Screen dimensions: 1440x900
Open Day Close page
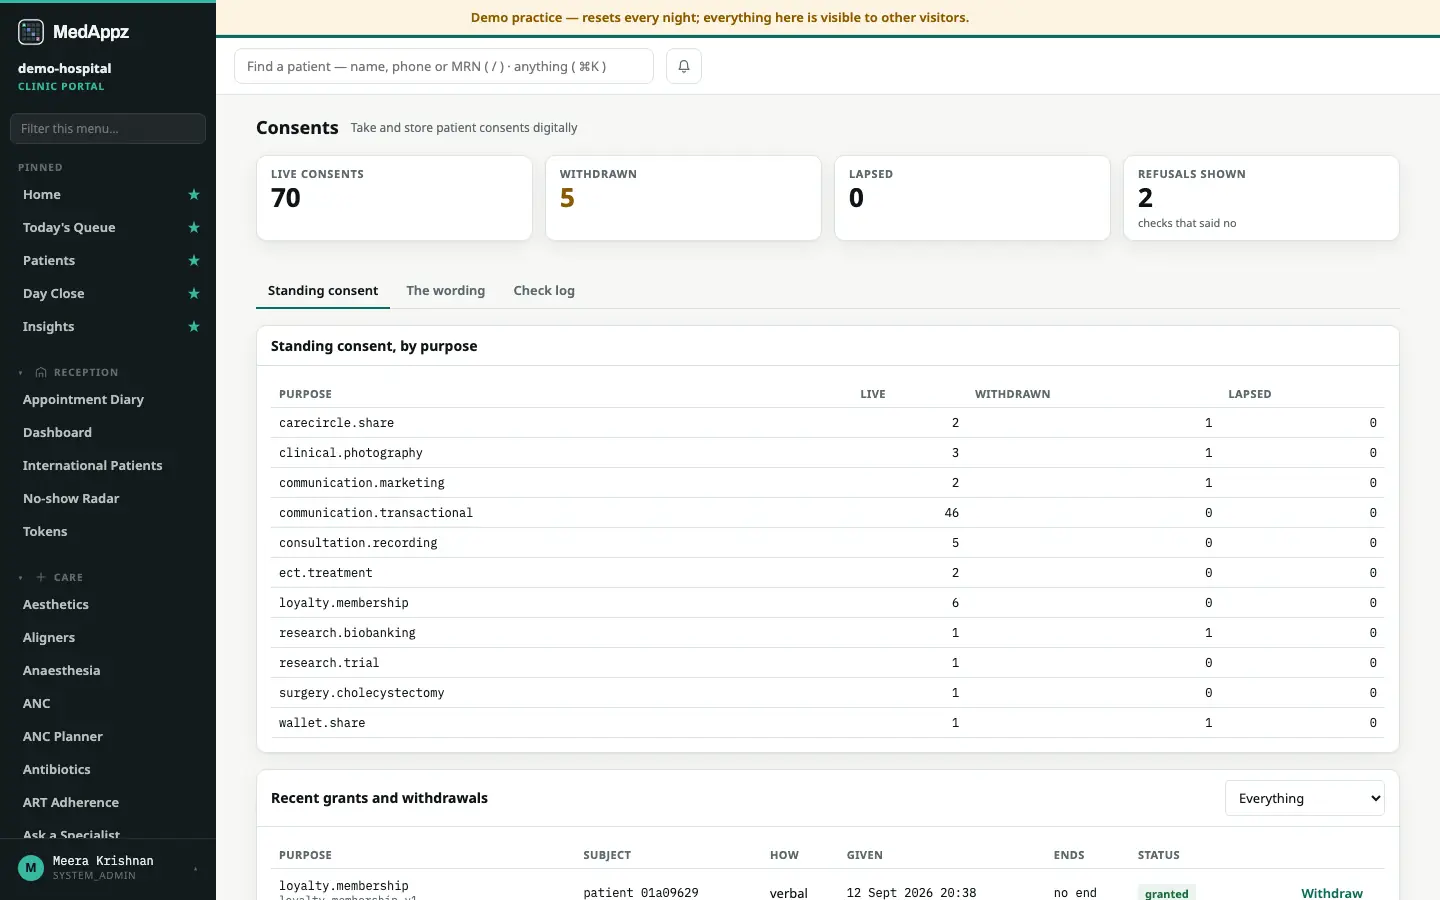click(54, 294)
